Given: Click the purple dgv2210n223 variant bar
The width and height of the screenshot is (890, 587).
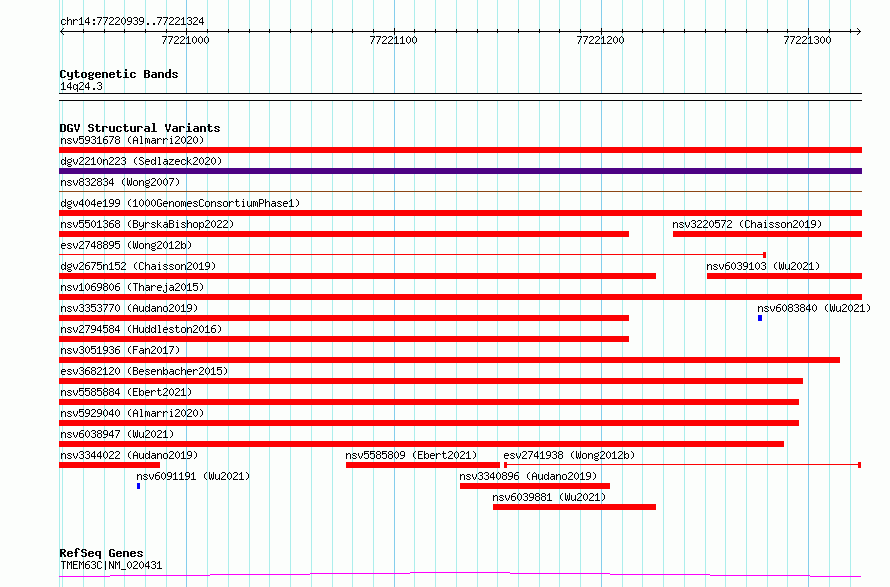Looking at the screenshot, I should tap(460, 171).
